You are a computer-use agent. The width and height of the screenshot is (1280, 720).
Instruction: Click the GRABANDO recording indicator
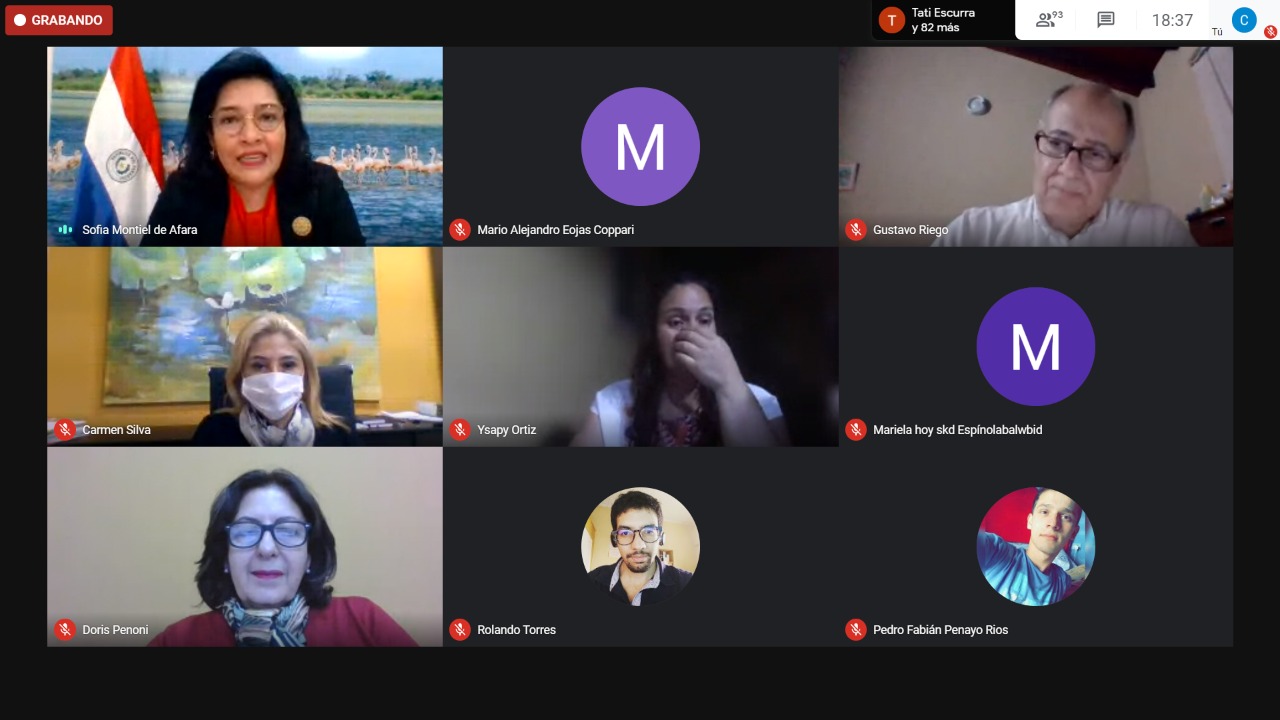coord(59,20)
